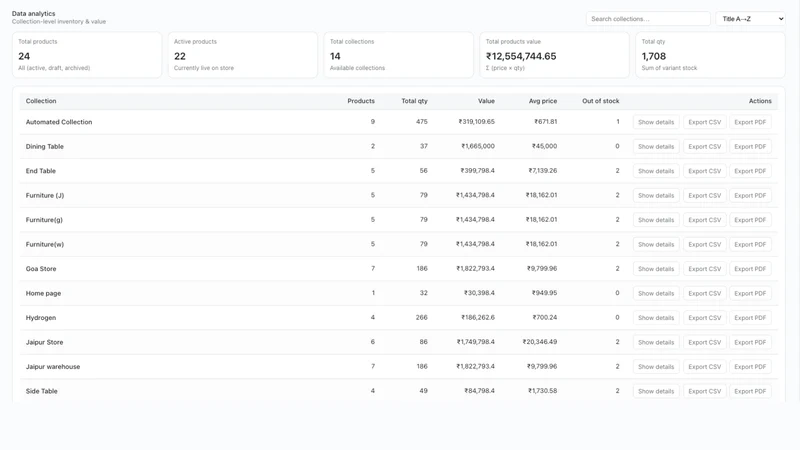Export CSV for Furniture(g)
This screenshot has height=450, width=800.
(x=705, y=220)
